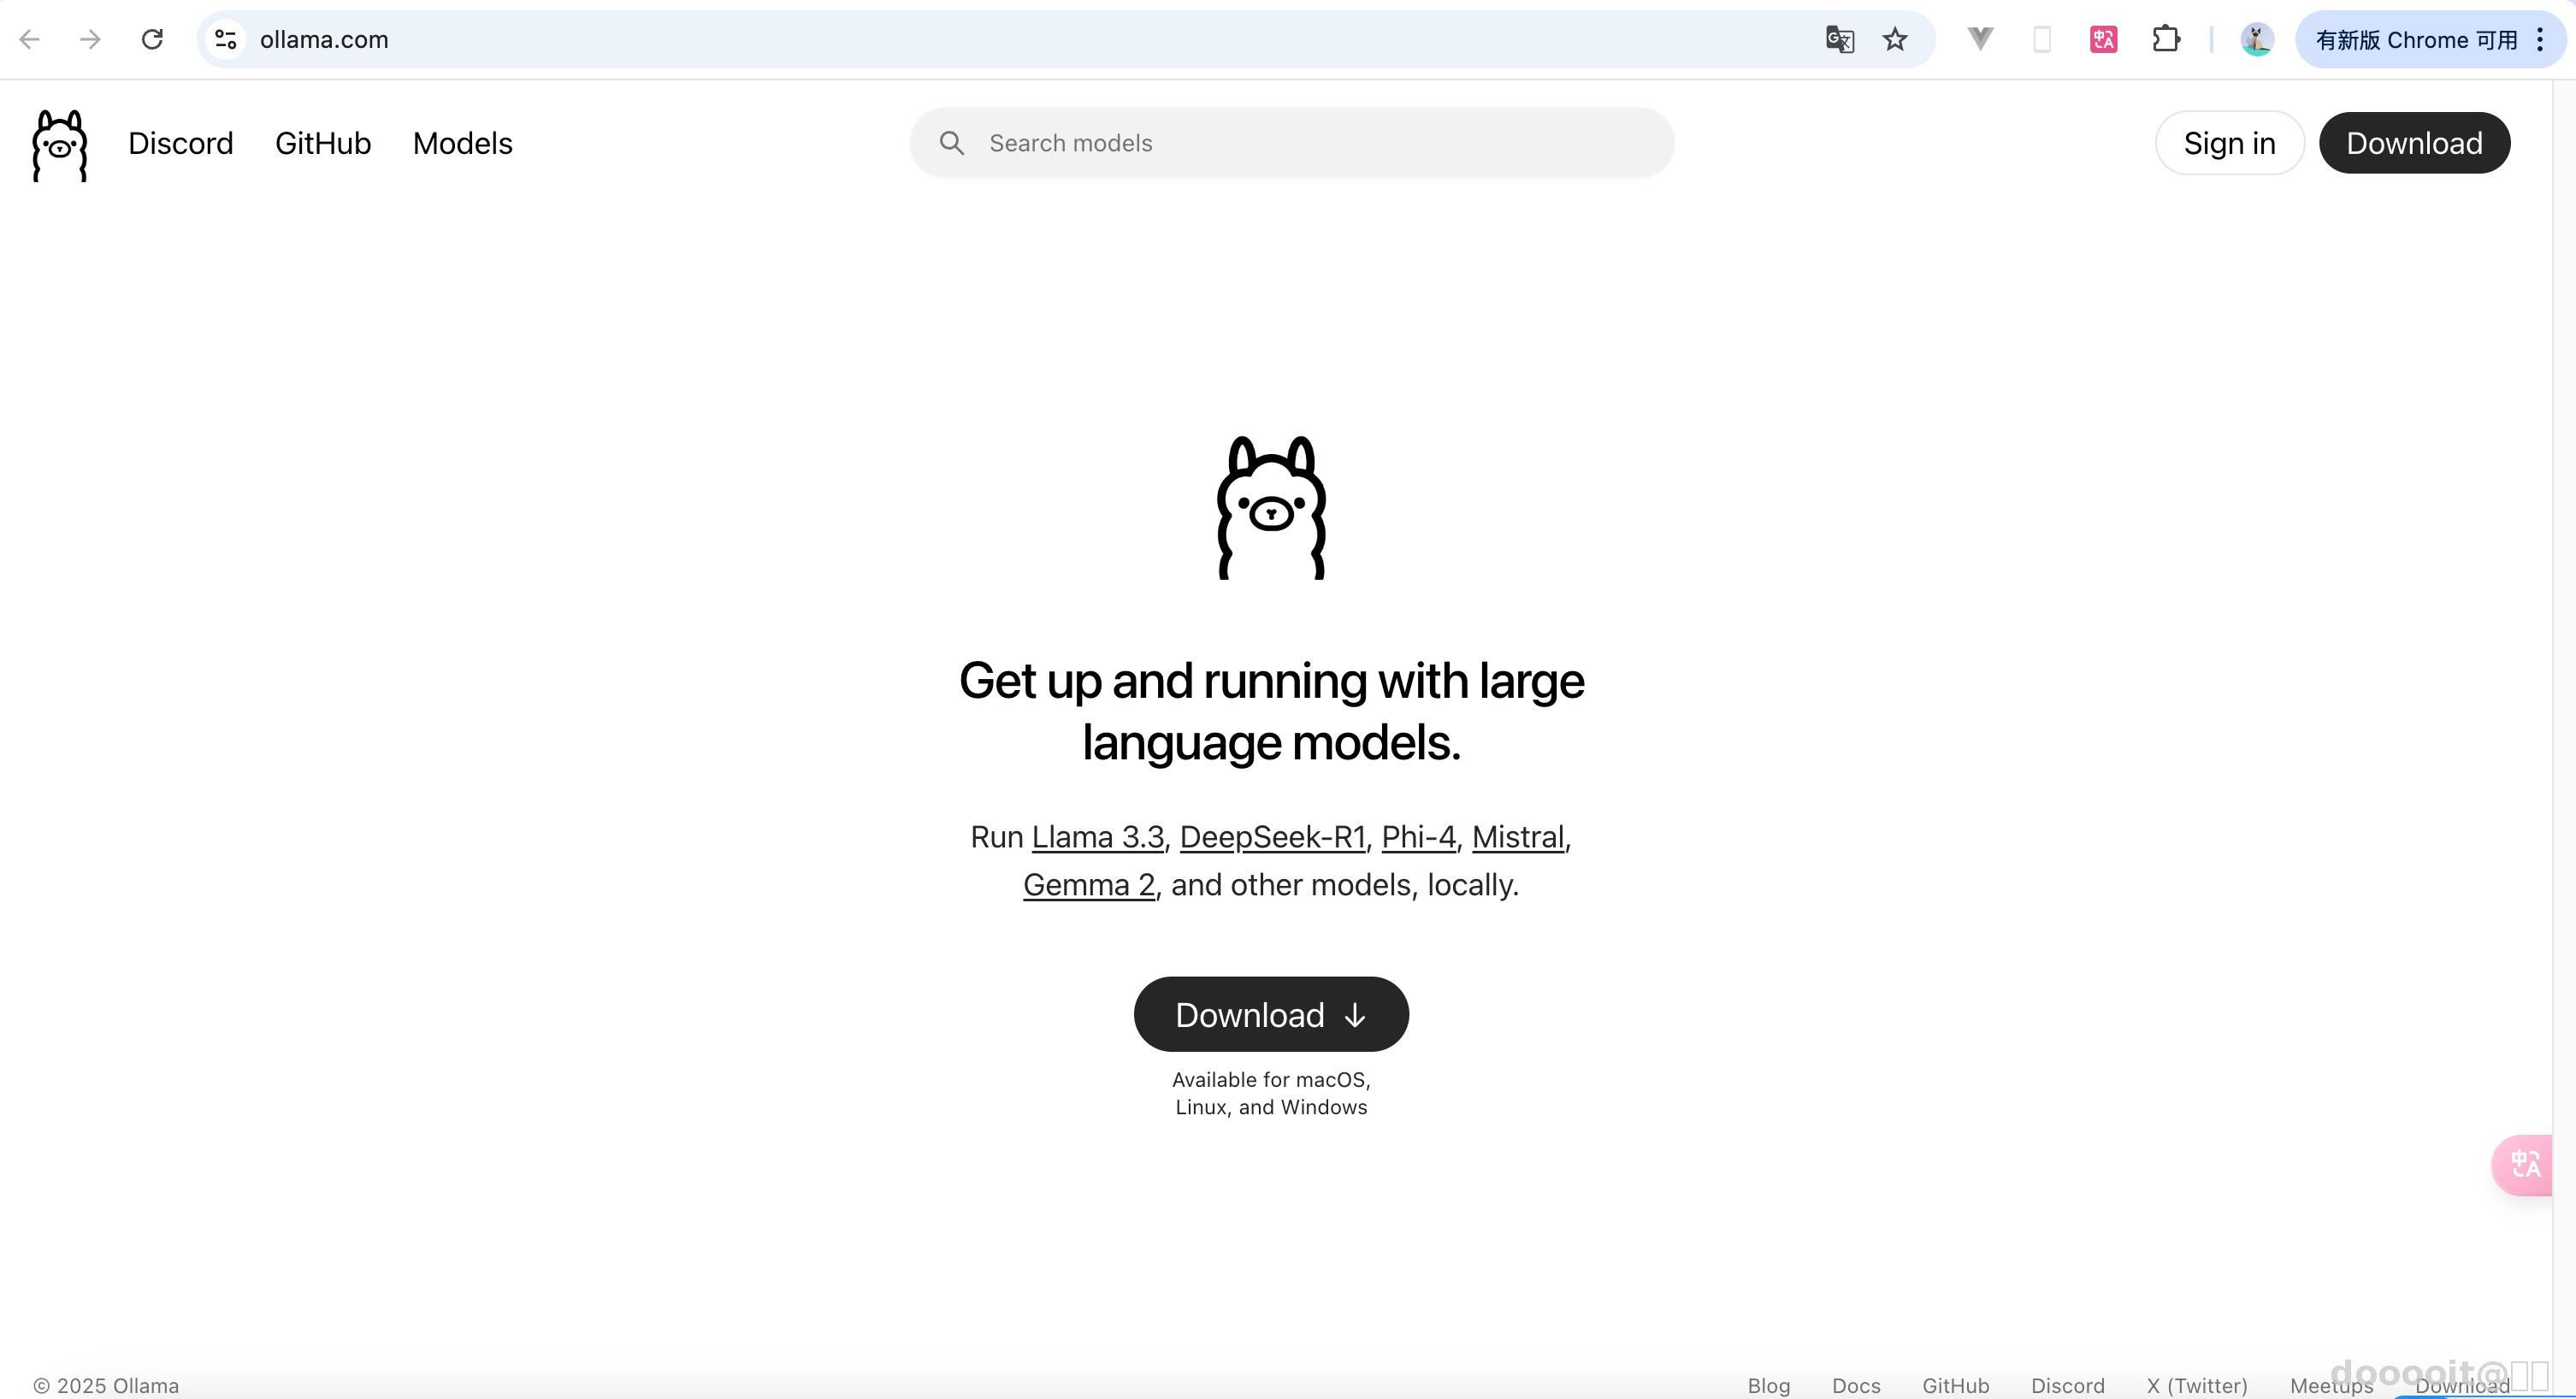Reload the page with refresh icon
2576x1399 pixels.
coord(152,39)
